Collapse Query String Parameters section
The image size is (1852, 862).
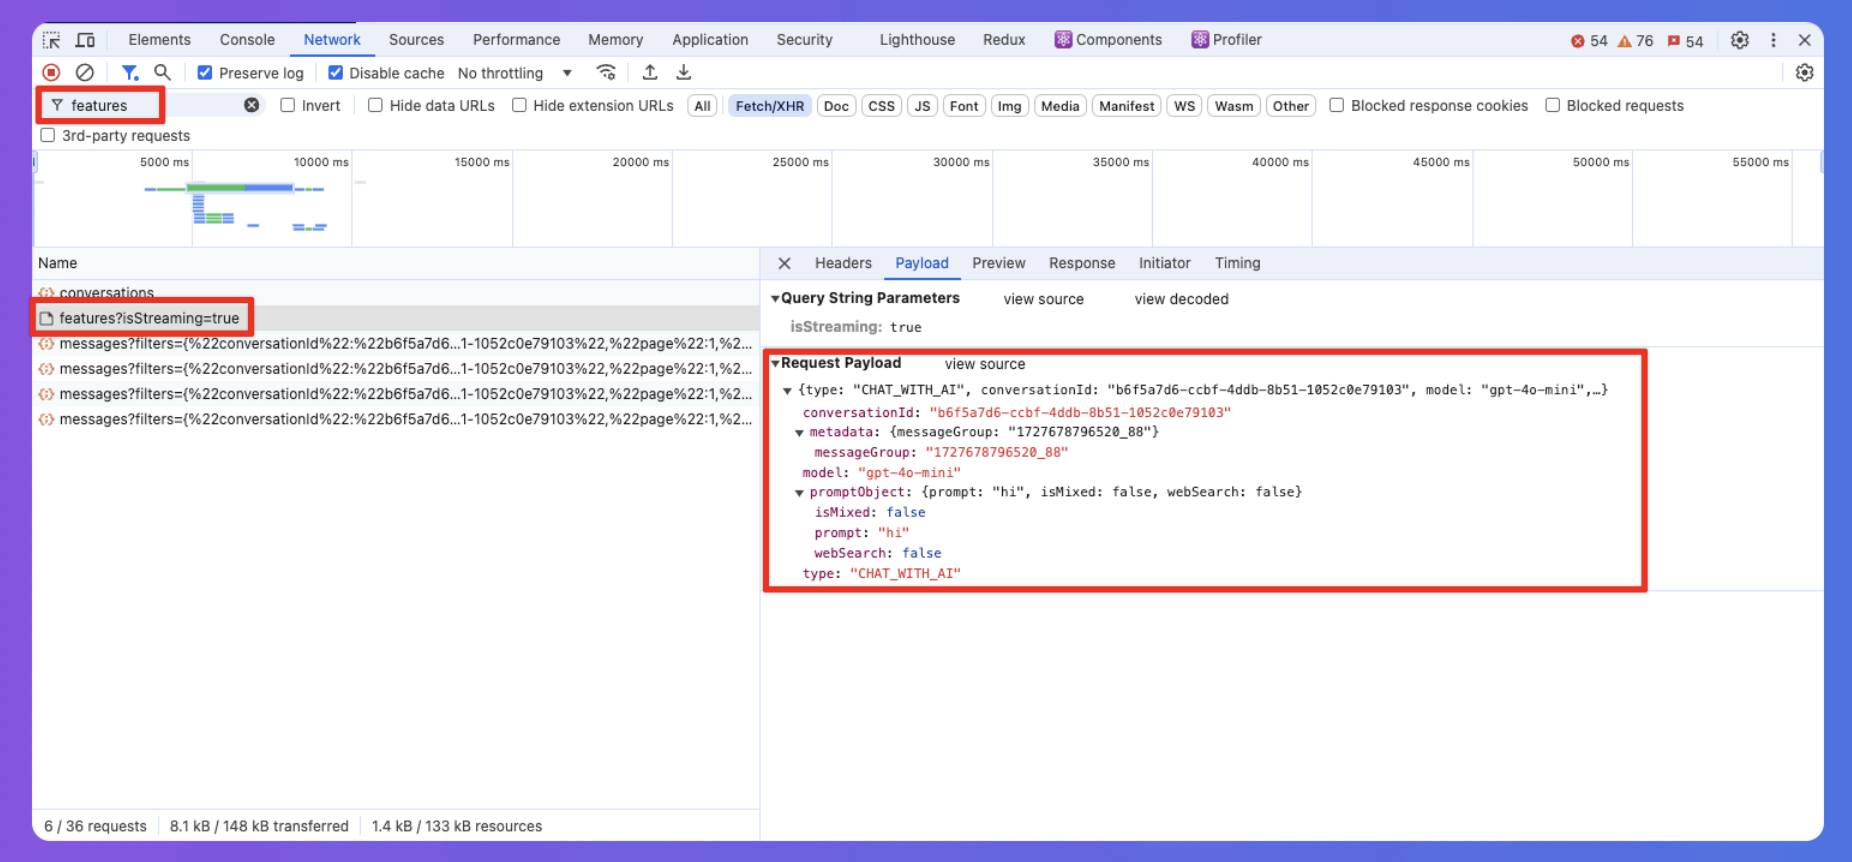[775, 298]
